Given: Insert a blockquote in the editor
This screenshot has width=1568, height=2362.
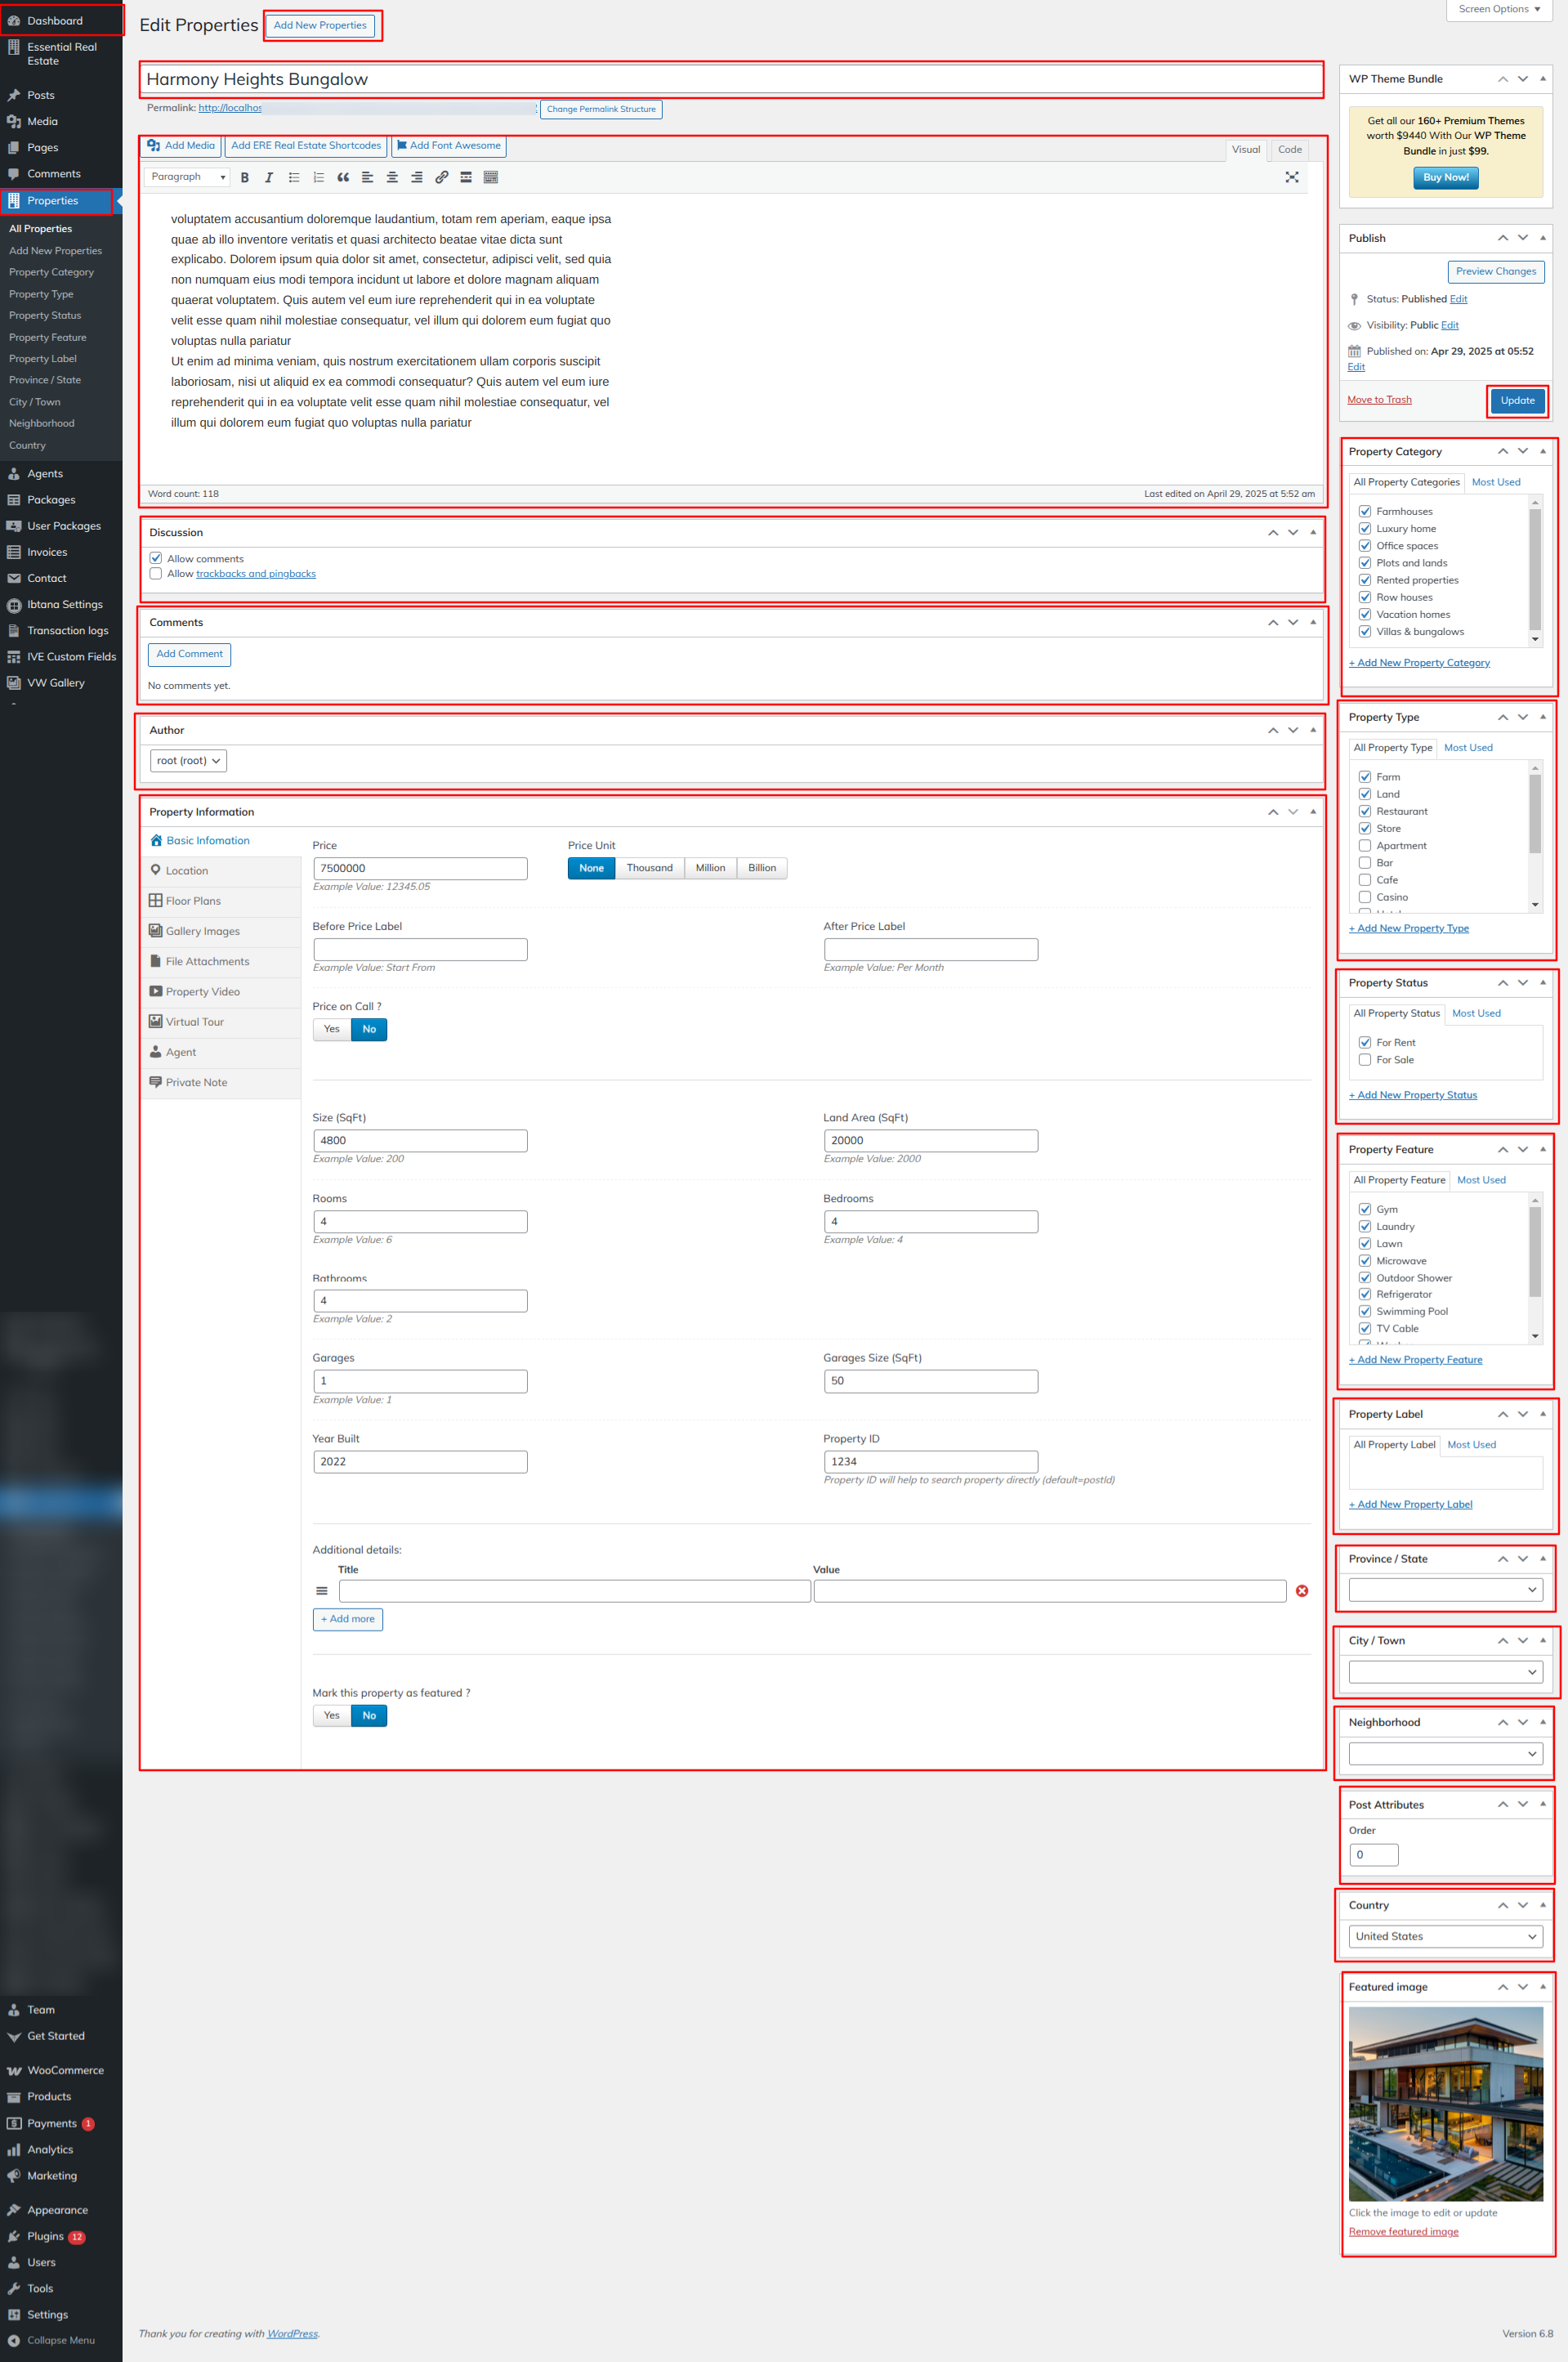Looking at the screenshot, I should [x=343, y=177].
